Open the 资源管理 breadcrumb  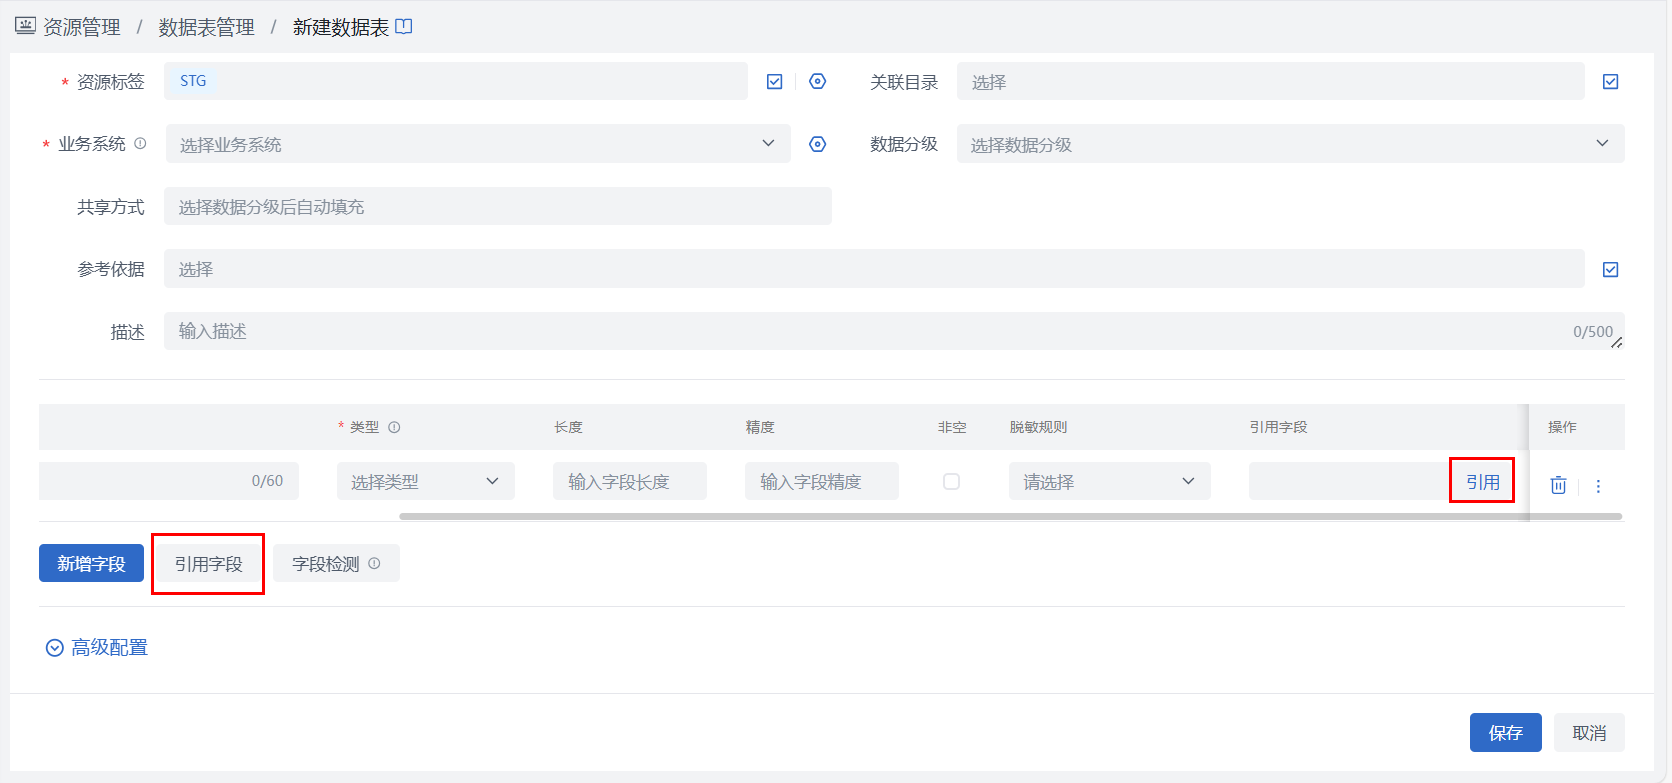tap(82, 27)
